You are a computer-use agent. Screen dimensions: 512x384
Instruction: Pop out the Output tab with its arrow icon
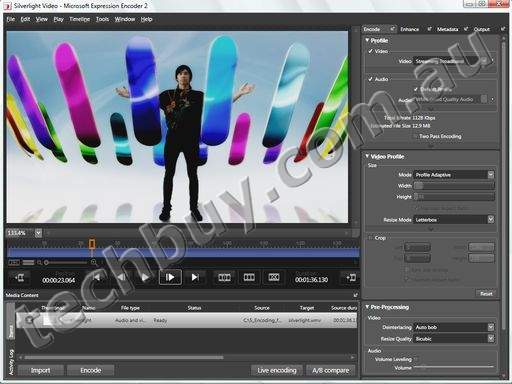point(503,29)
